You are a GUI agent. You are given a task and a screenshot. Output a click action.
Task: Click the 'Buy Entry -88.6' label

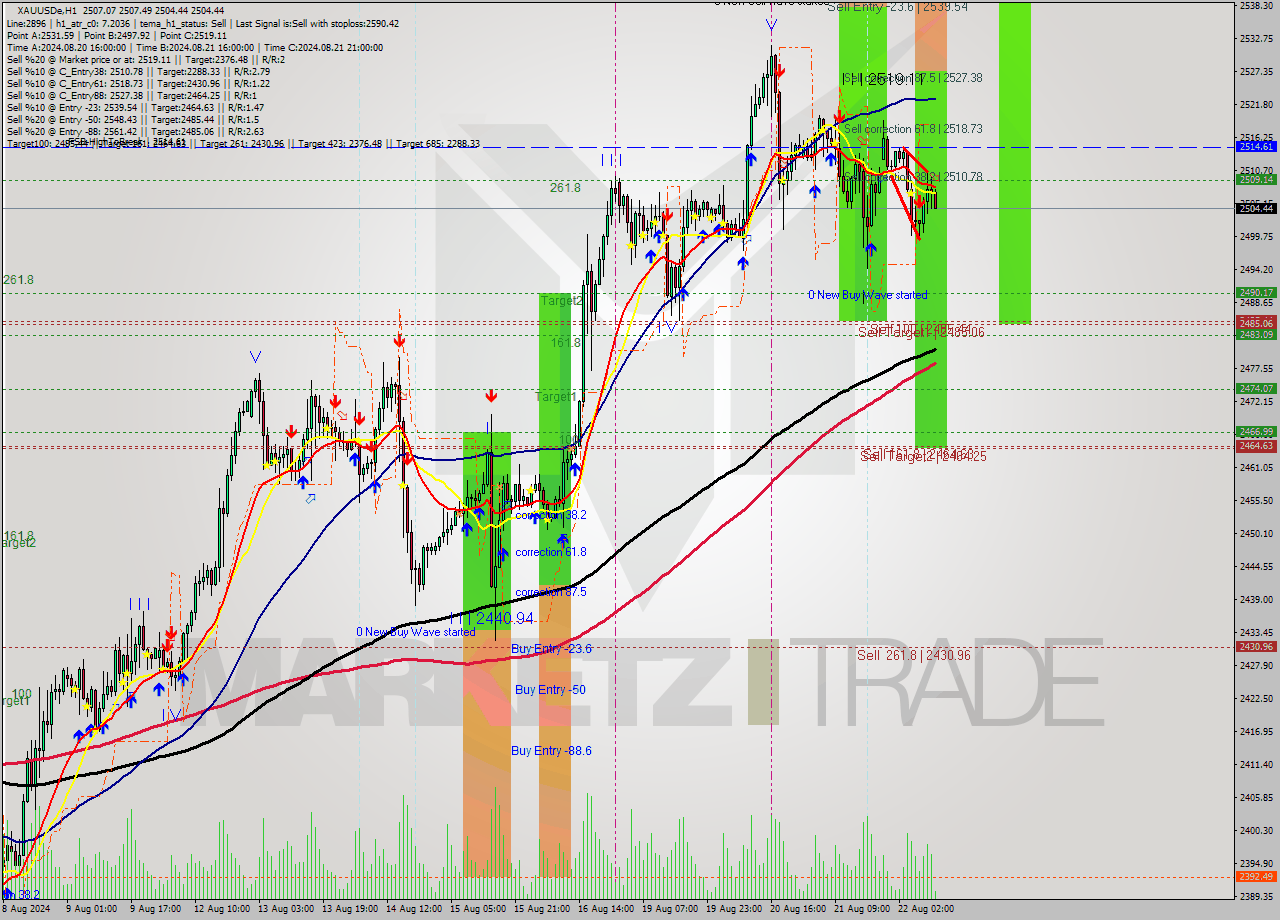(551, 751)
